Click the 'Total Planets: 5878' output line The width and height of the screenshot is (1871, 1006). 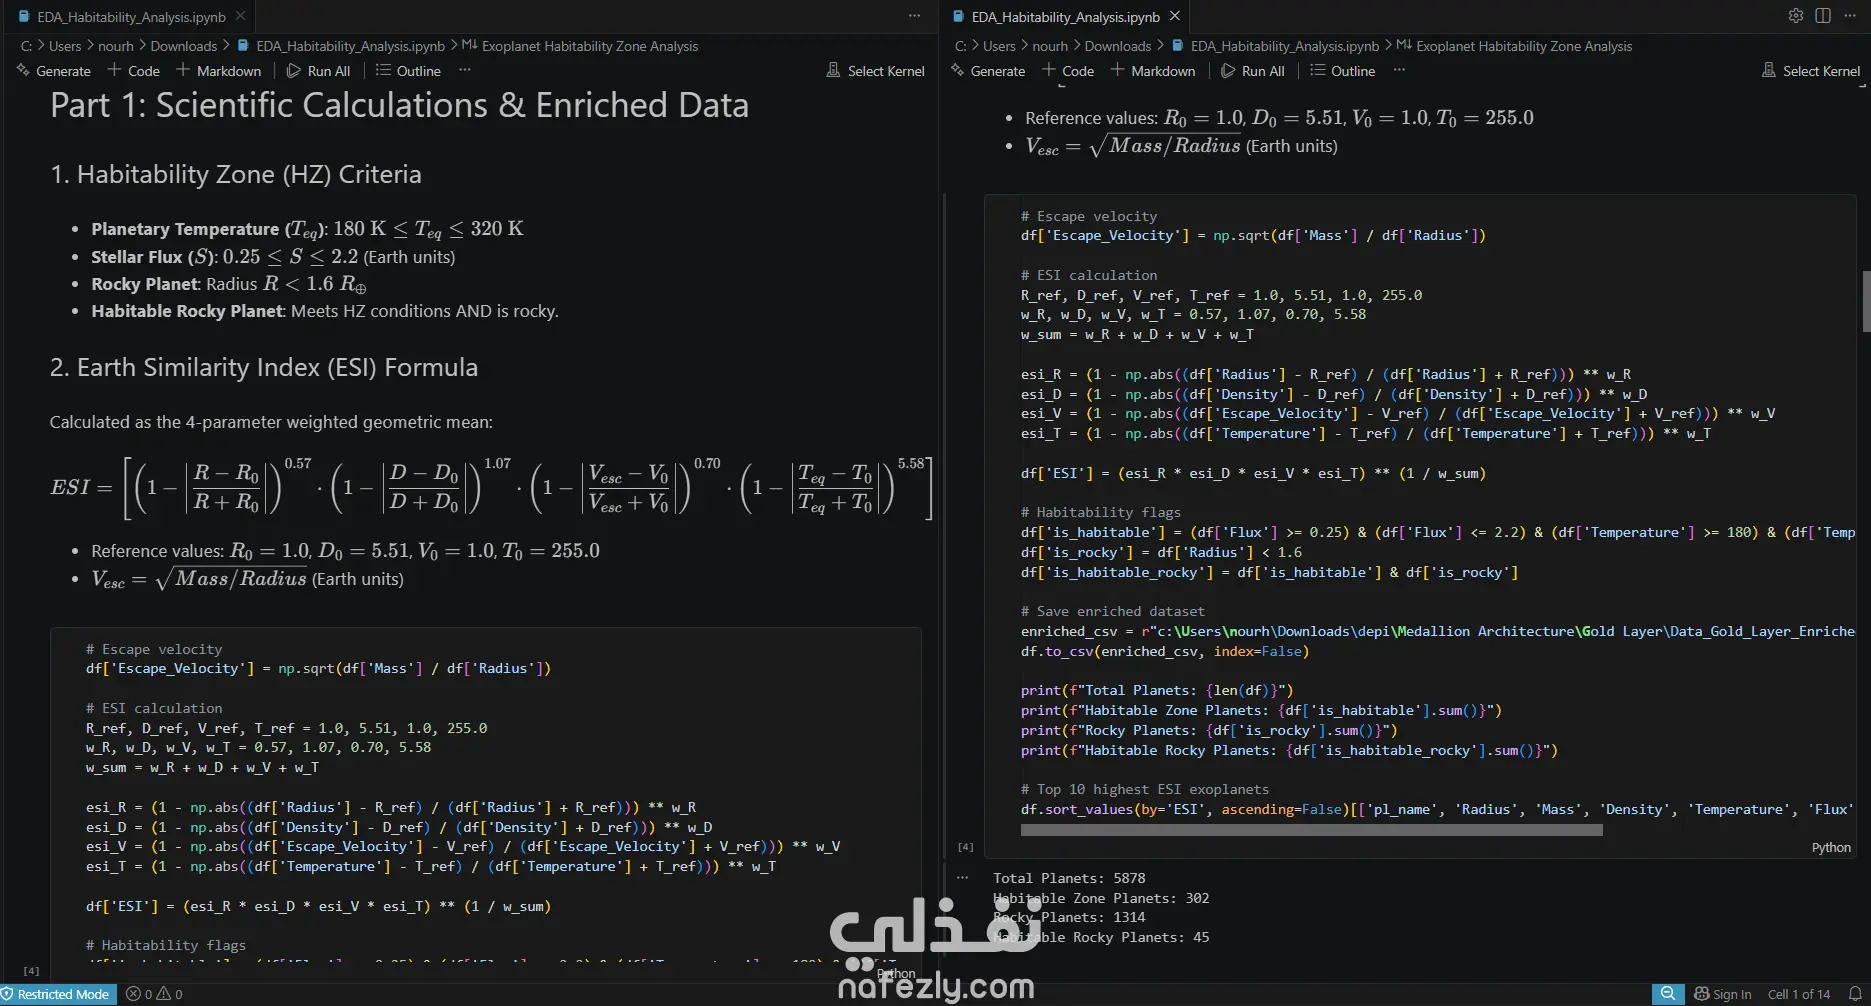click(1069, 878)
